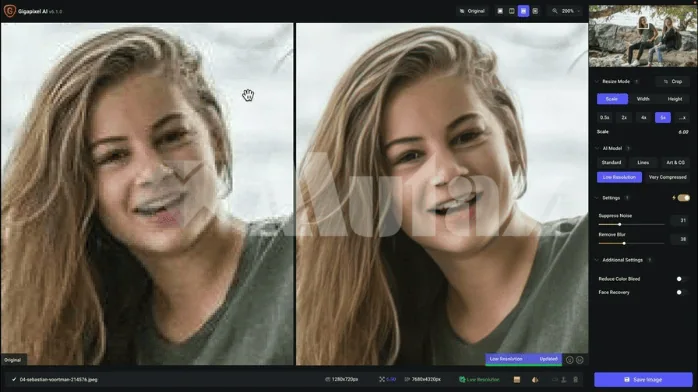The width and height of the screenshot is (698, 392).
Task: Click the Original label on left preview
Action: [x=13, y=360]
